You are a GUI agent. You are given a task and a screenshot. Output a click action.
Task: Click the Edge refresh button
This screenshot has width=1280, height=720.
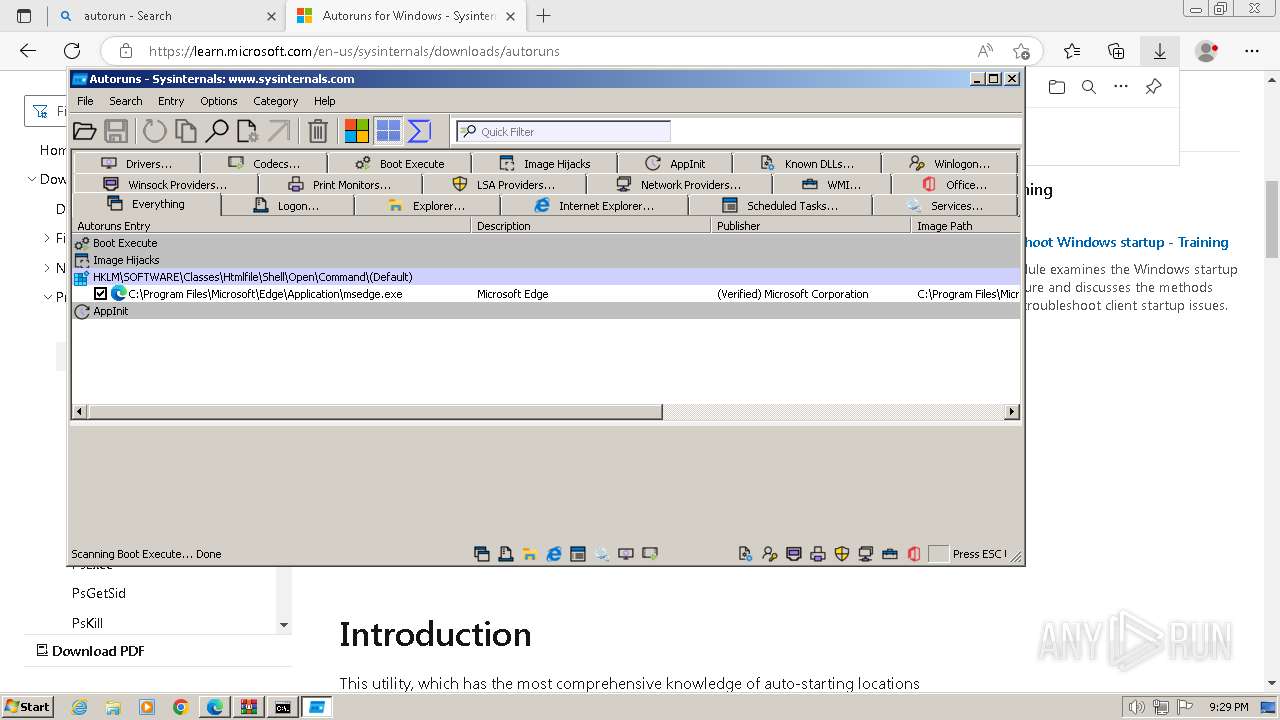[x=72, y=51]
